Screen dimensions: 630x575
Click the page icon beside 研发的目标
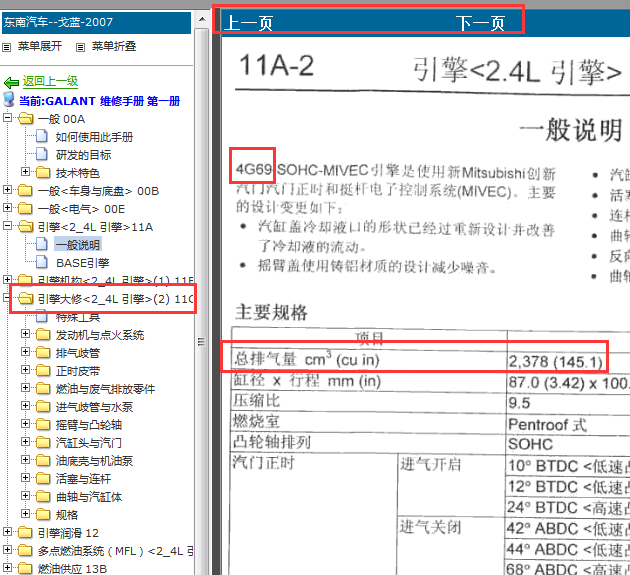point(42,154)
